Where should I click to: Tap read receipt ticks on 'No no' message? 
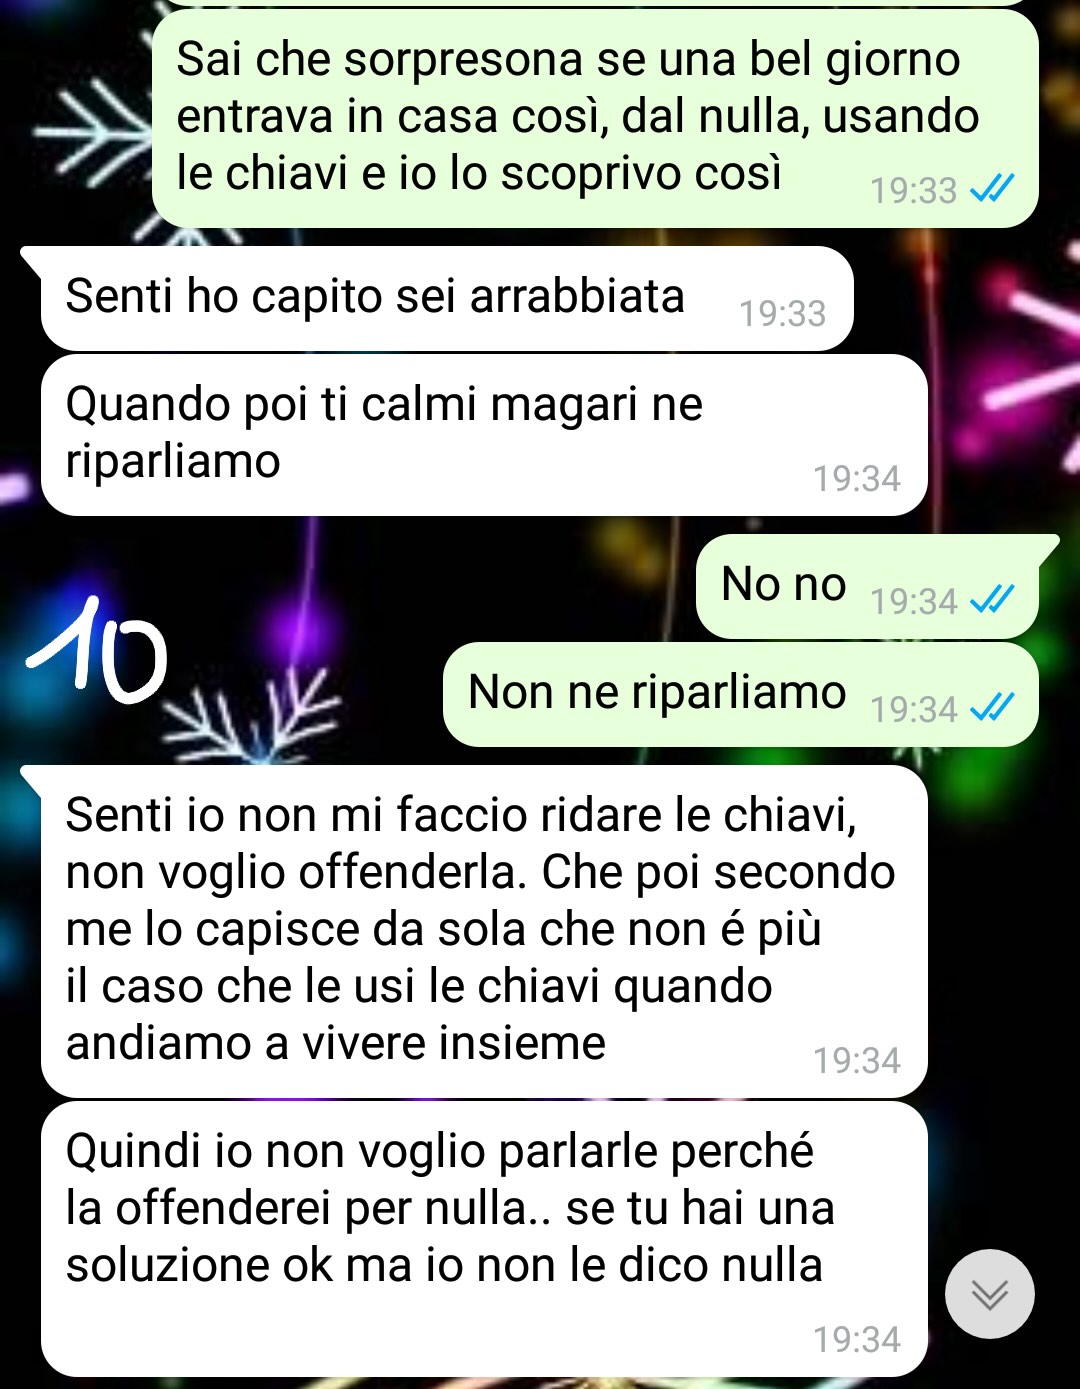point(993,599)
